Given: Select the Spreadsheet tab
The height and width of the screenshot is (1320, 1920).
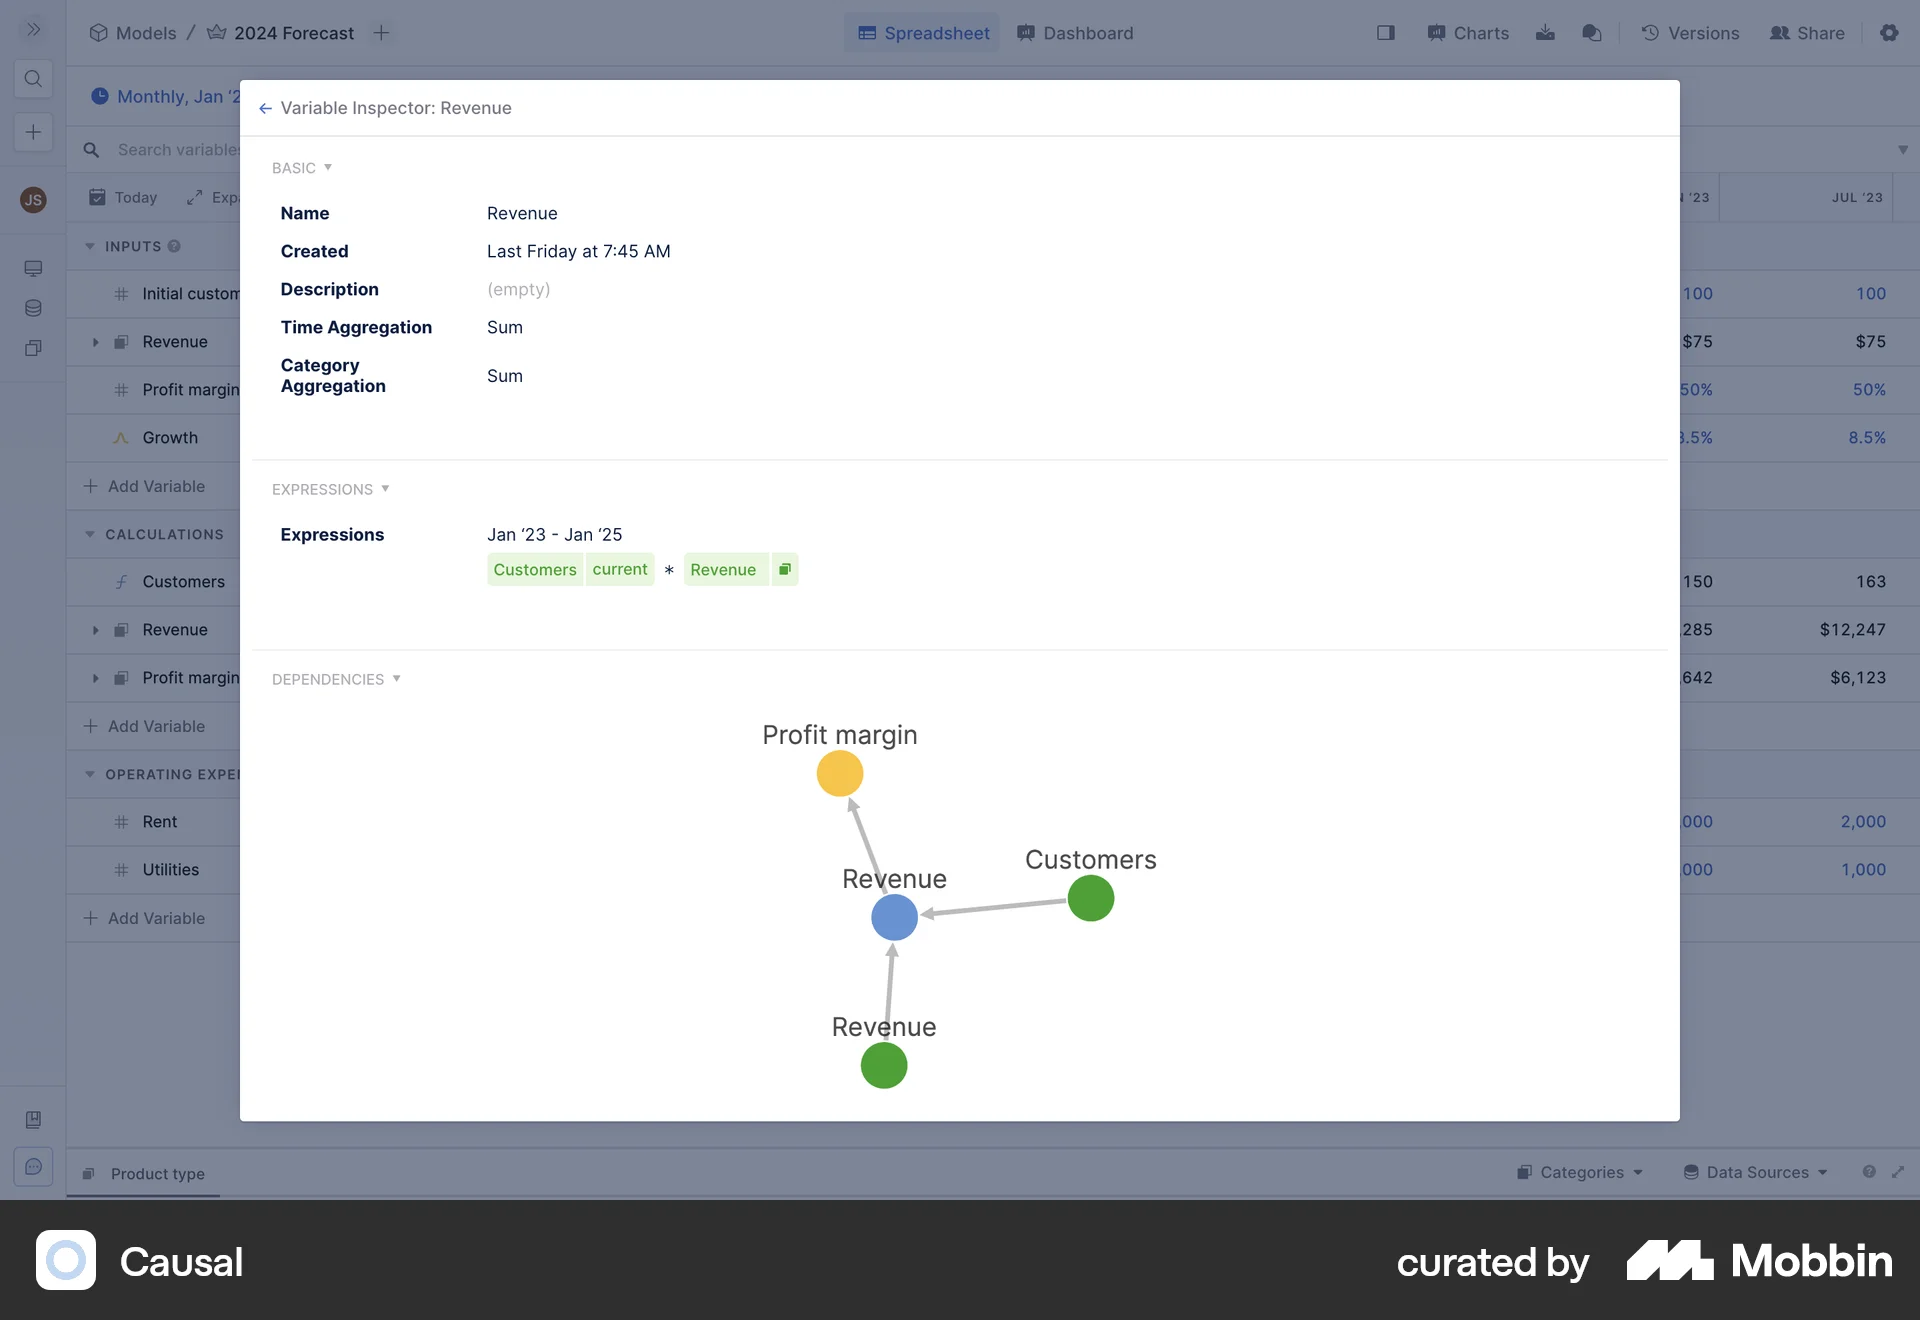Looking at the screenshot, I should coord(923,33).
